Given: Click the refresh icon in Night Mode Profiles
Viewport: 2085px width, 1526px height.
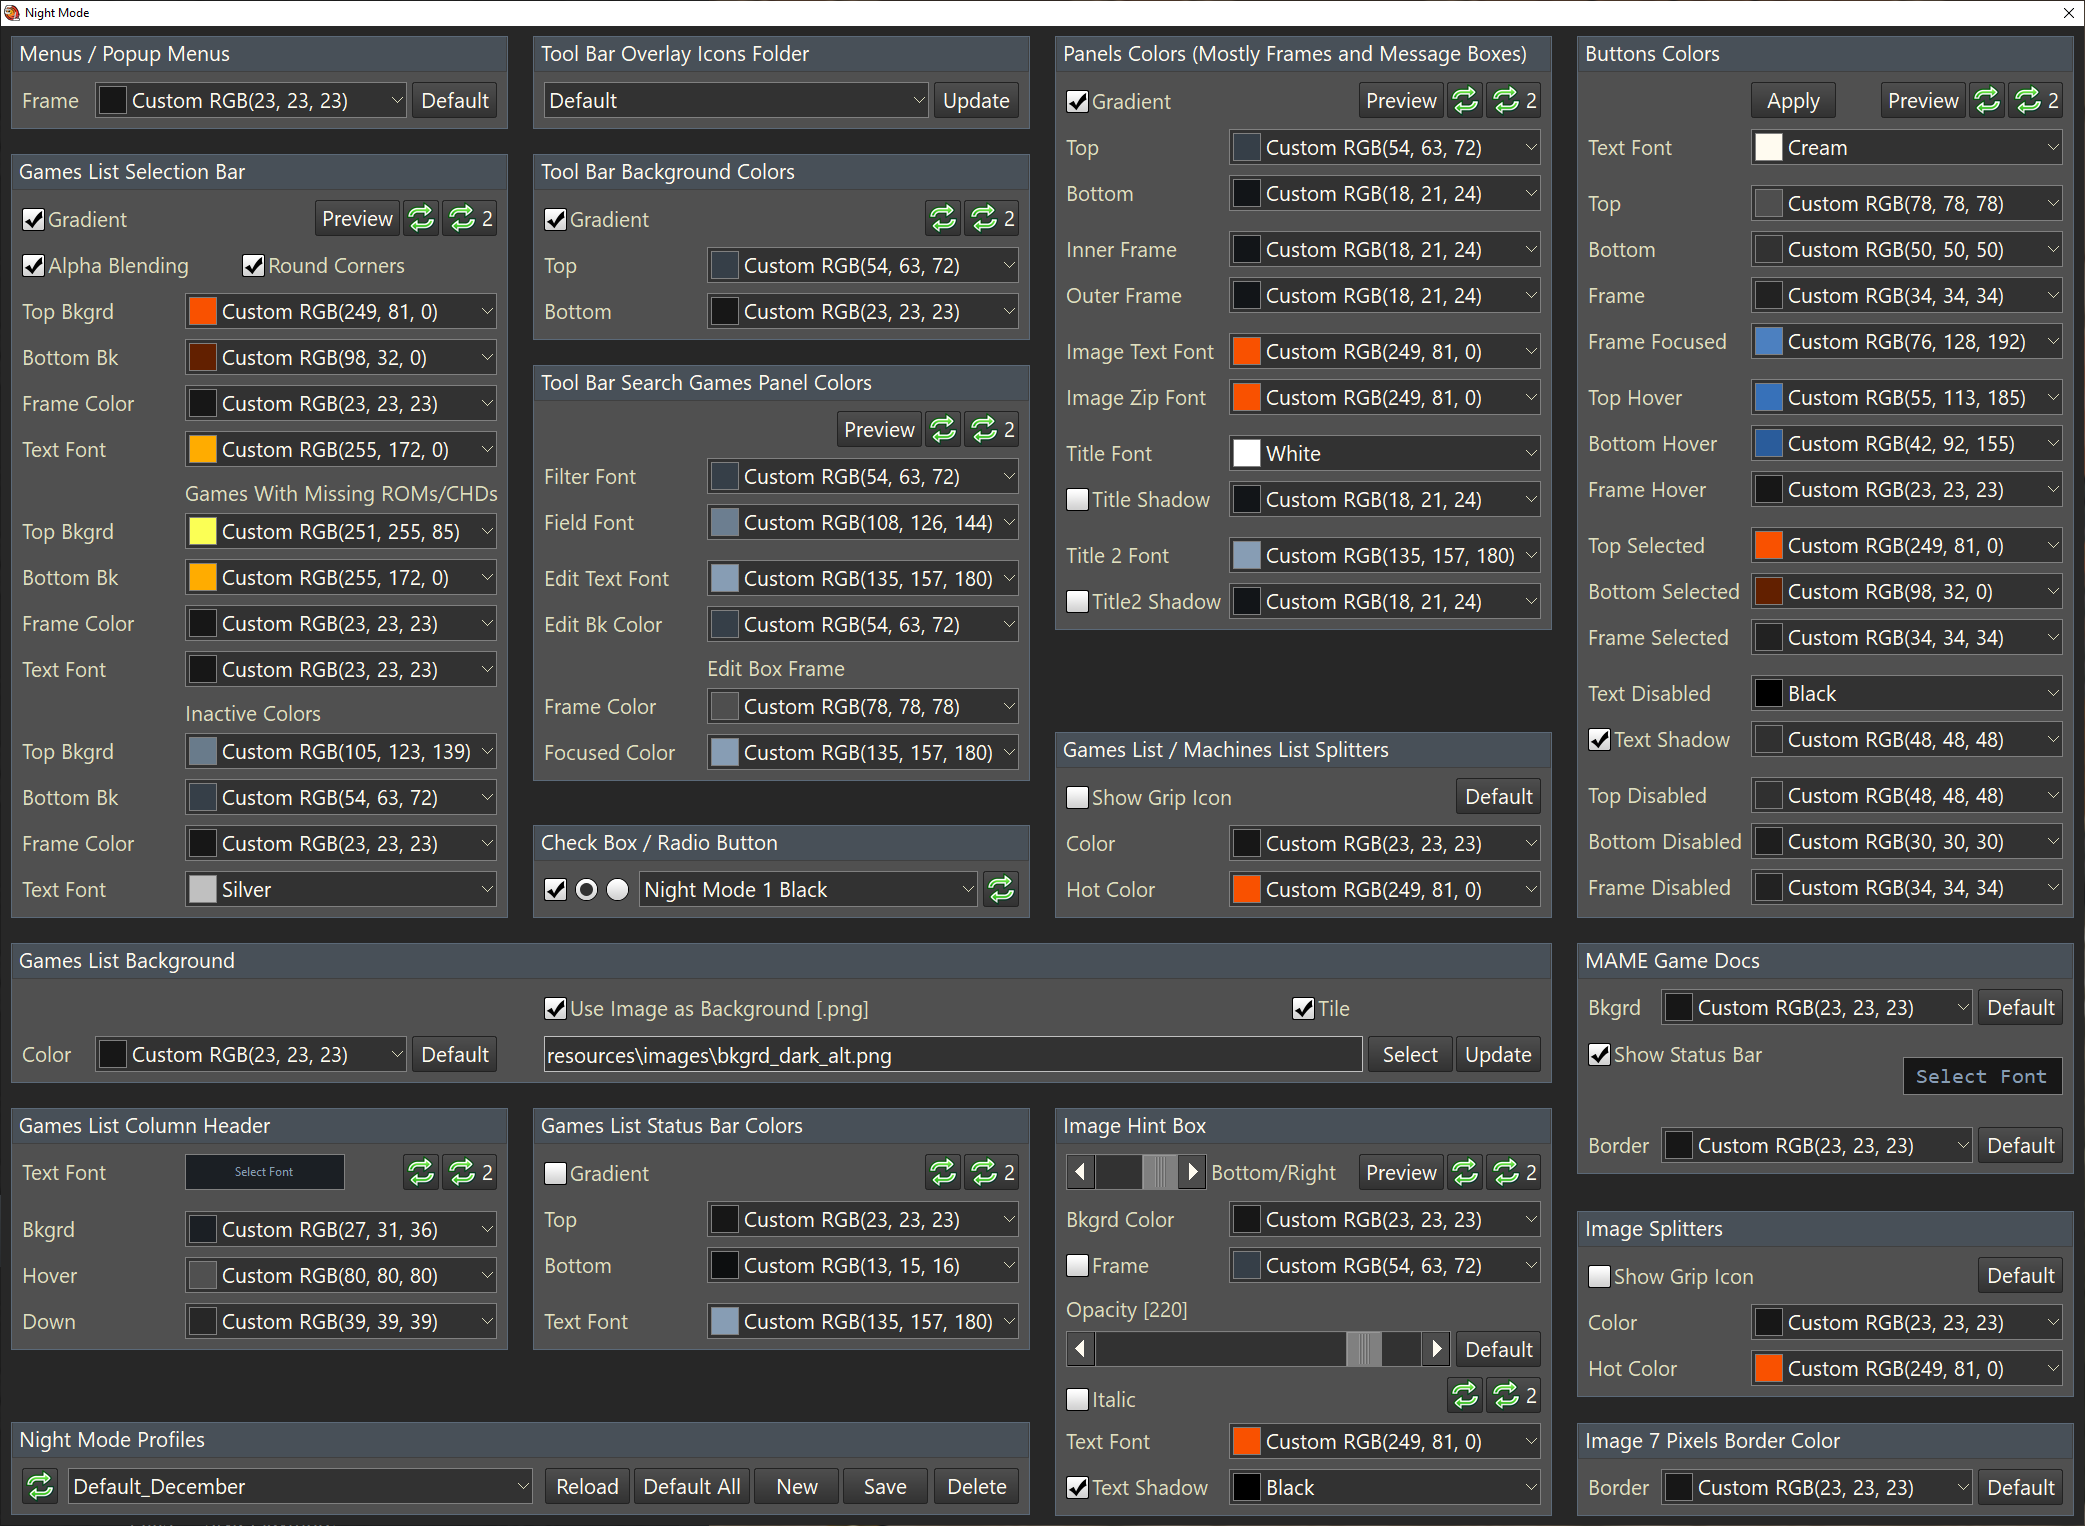Looking at the screenshot, I should [x=40, y=1486].
